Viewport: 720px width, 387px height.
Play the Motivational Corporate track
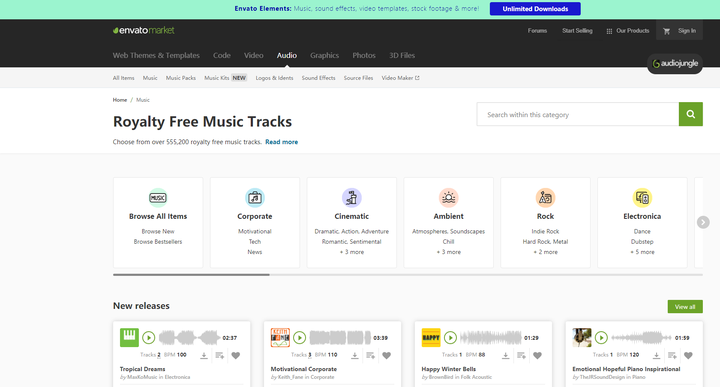(299, 338)
